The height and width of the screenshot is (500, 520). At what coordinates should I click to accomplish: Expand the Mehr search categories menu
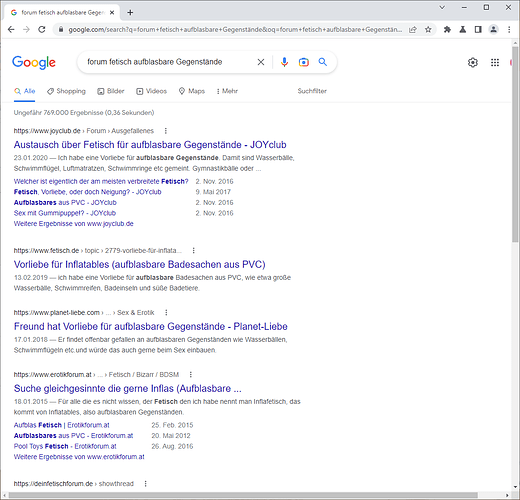227,91
